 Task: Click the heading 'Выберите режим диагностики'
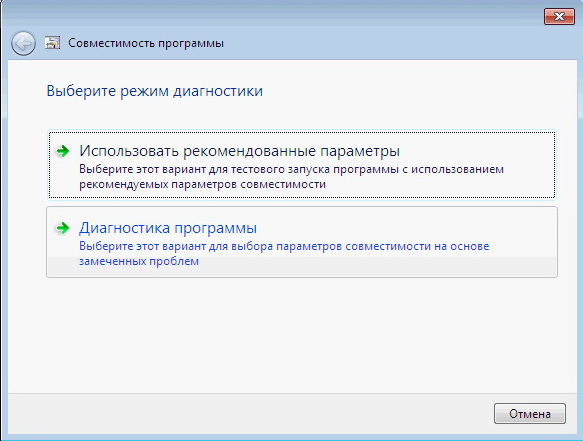tap(155, 91)
